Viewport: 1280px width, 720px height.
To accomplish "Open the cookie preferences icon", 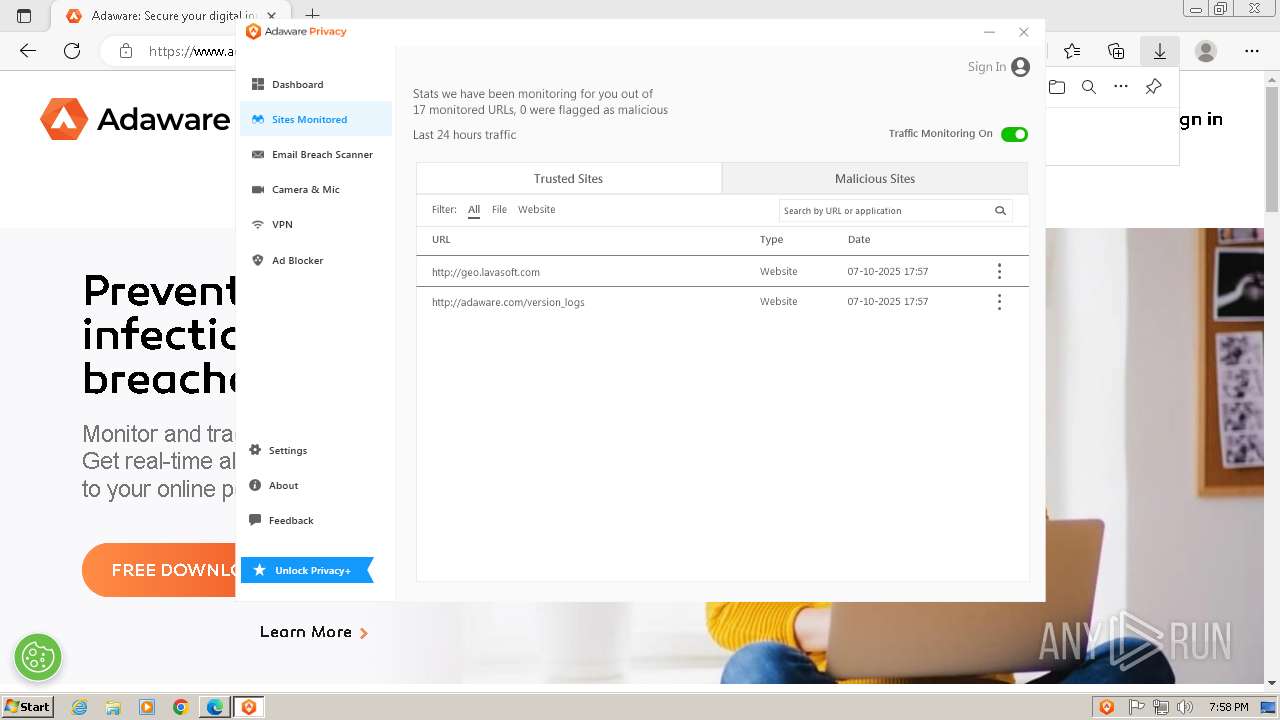I will coord(38,657).
